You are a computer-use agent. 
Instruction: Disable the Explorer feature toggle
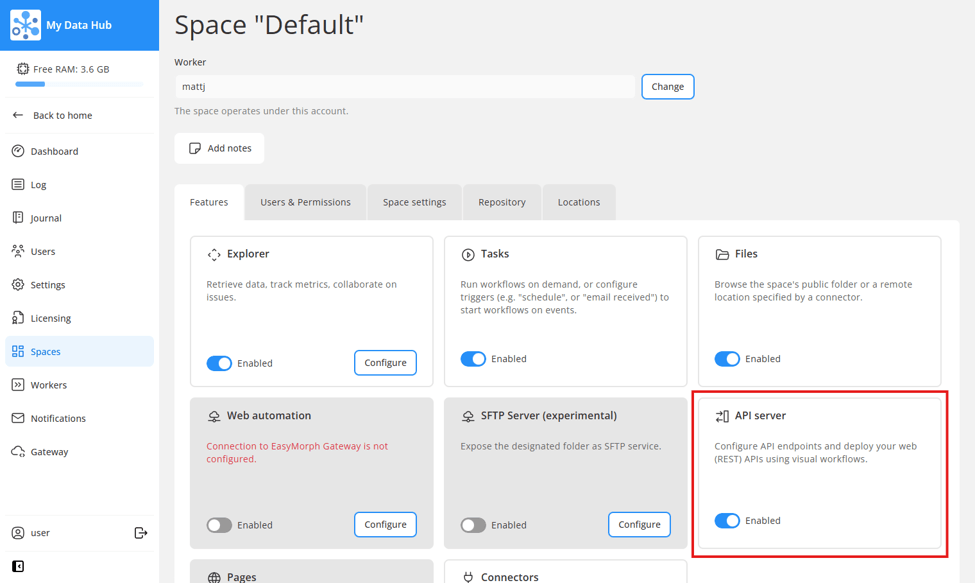(x=219, y=363)
